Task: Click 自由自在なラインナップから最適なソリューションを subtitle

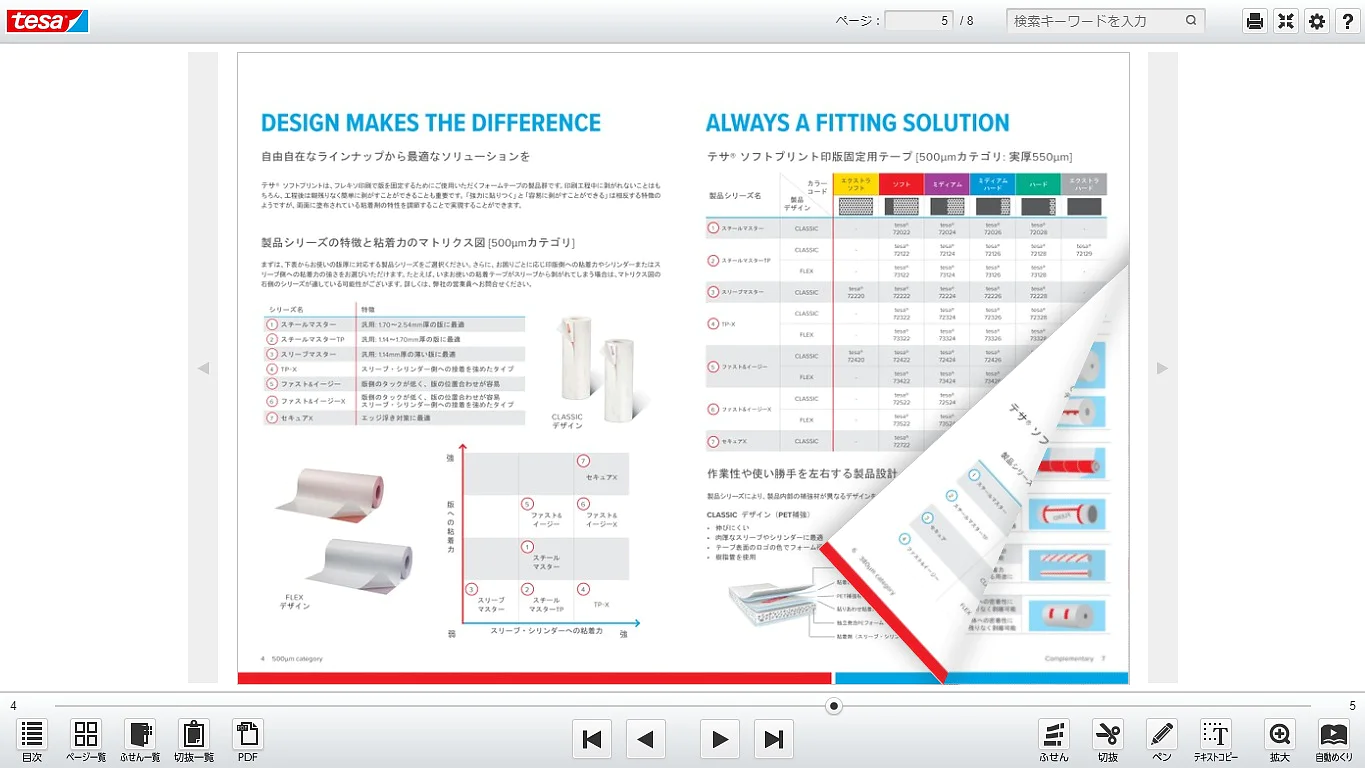Action: pos(395,156)
